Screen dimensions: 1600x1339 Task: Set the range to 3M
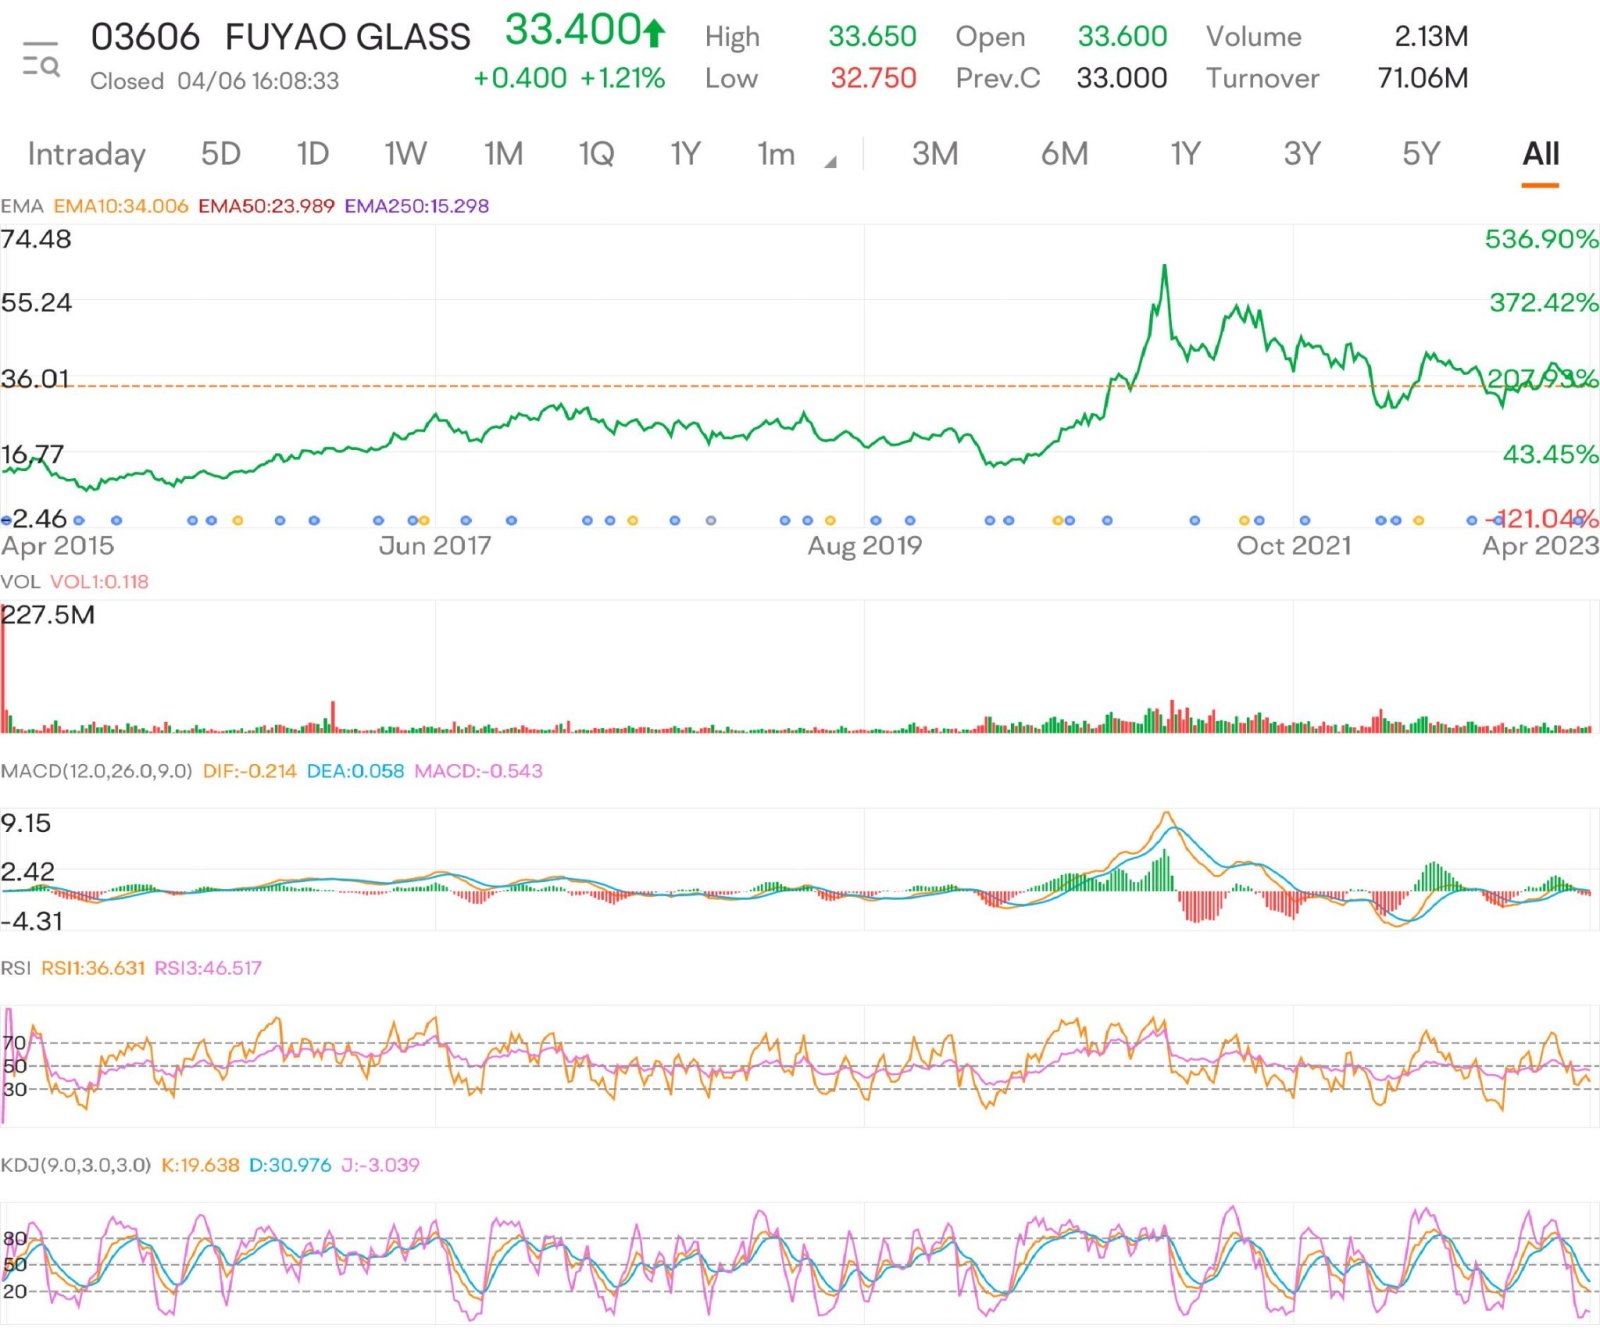point(935,154)
